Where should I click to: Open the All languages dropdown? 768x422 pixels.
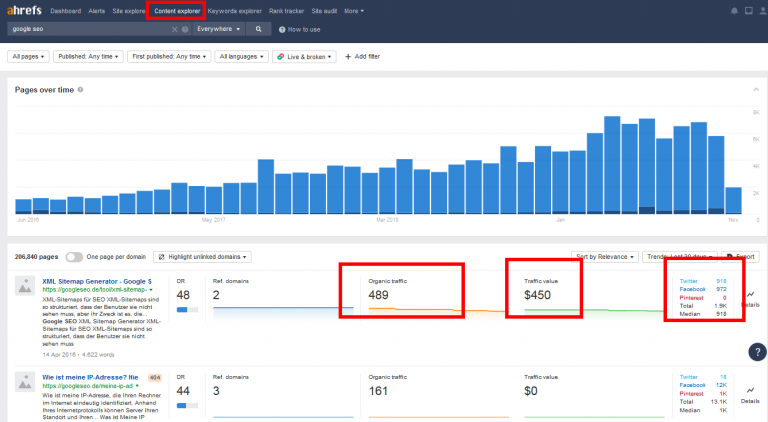(241, 57)
